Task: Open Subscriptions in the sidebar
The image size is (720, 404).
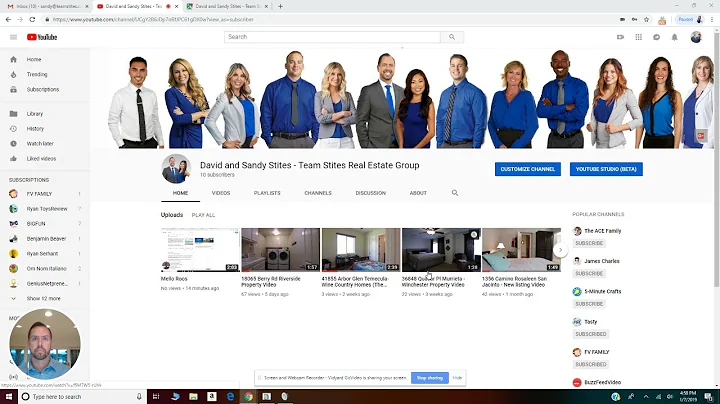Action: tap(45, 90)
